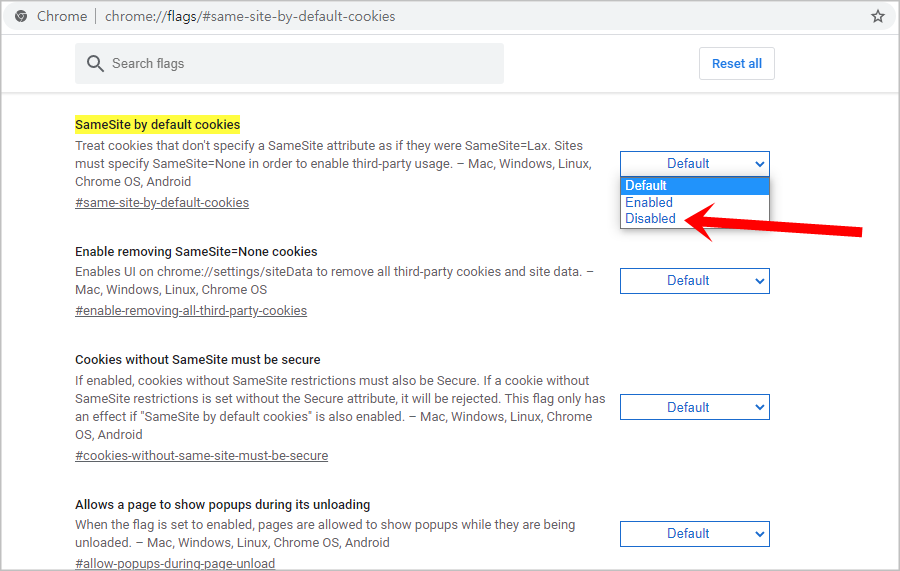Click the Chrome logo icon in address bar
This screenshot has height=571, width=900.
21,16
